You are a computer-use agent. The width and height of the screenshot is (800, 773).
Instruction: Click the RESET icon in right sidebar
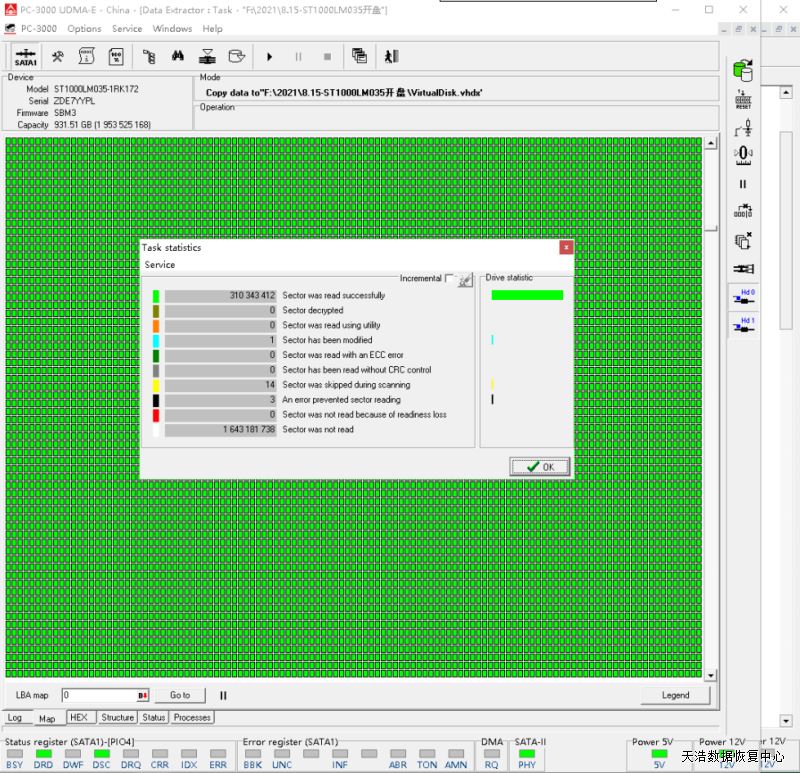[743, 100]
